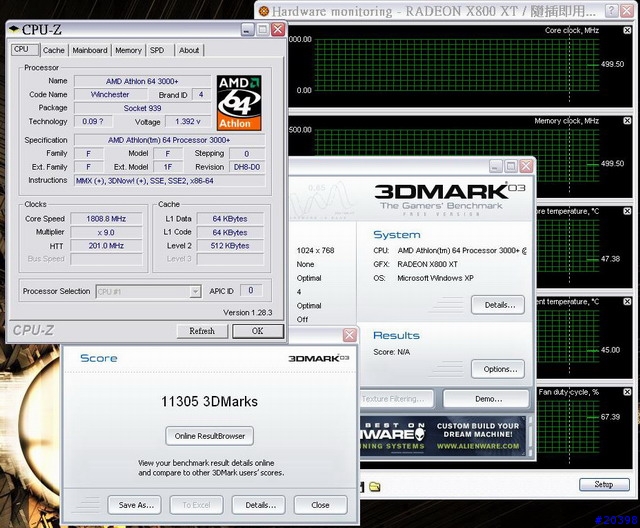Viewport: 640px width, 528px height.
Task: Open the Memory tab in CPU-Z
Action: point(128,50)
